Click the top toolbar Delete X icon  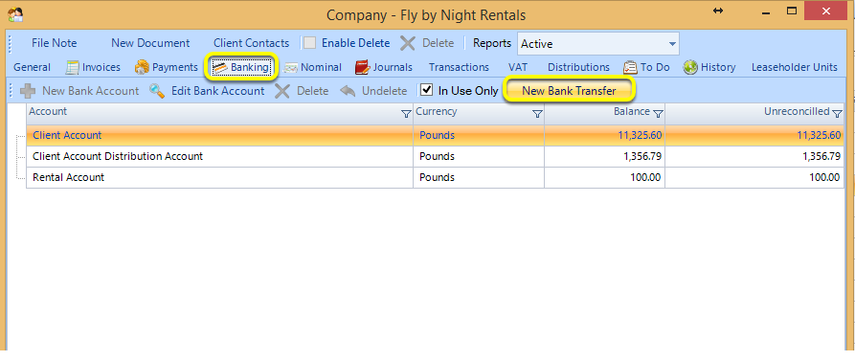(x=407, y=43)
